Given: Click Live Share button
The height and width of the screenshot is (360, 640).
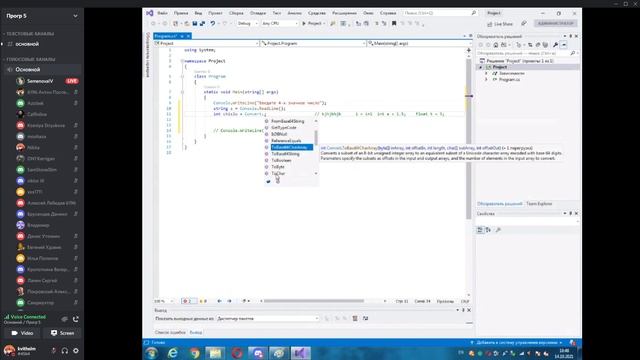Looking at the screenshot, I should [500, 24].
